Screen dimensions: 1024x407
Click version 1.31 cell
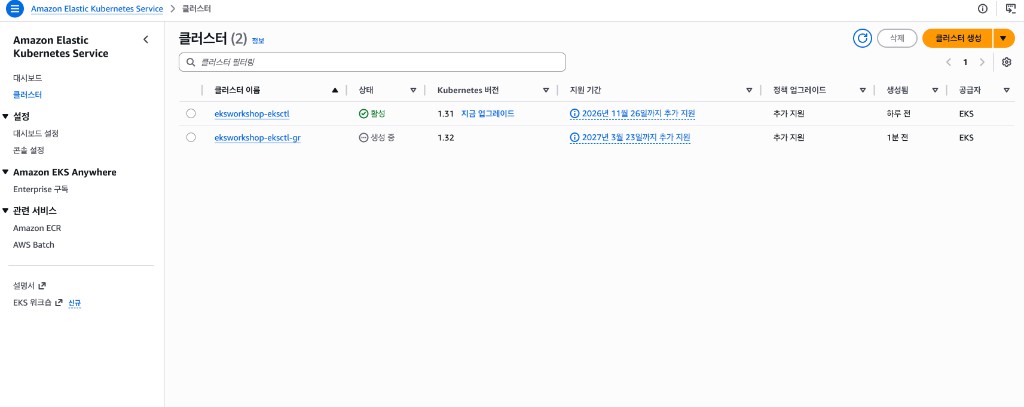(445, 114)
